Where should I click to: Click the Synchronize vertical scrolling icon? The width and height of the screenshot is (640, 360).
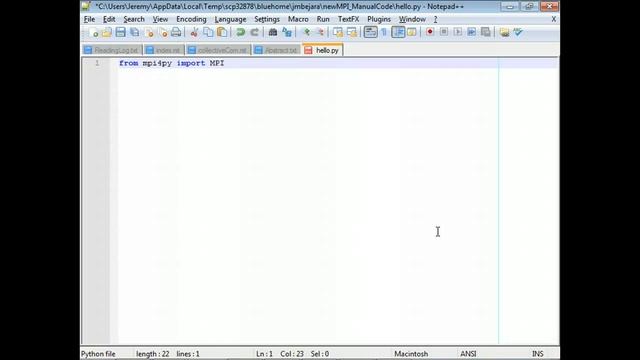338,32
